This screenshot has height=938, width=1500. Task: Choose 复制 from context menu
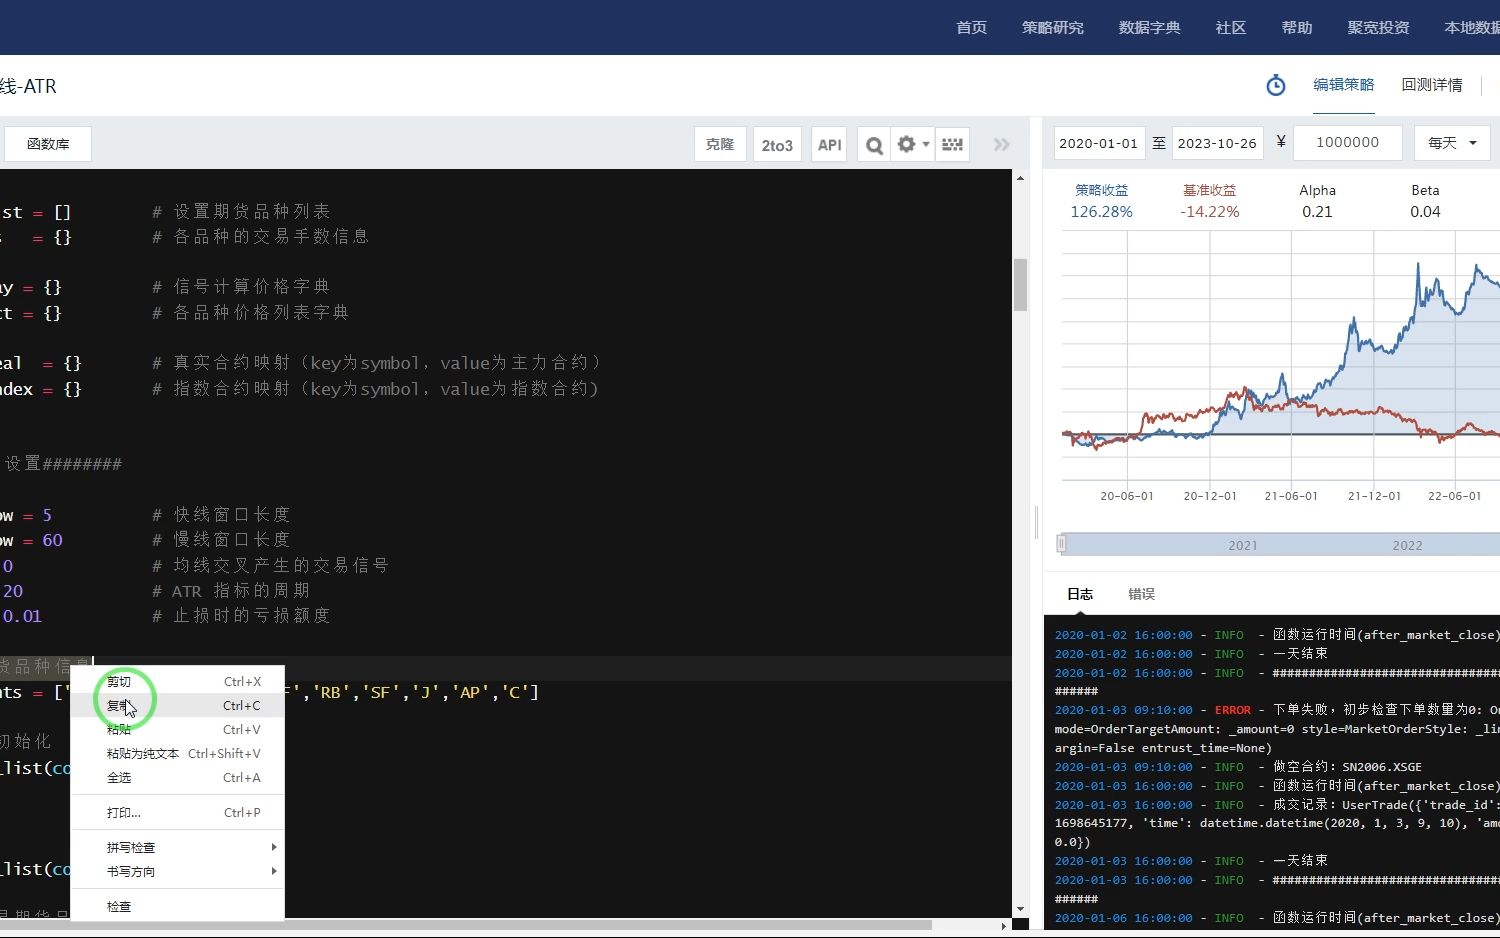[x=177, y=706]
